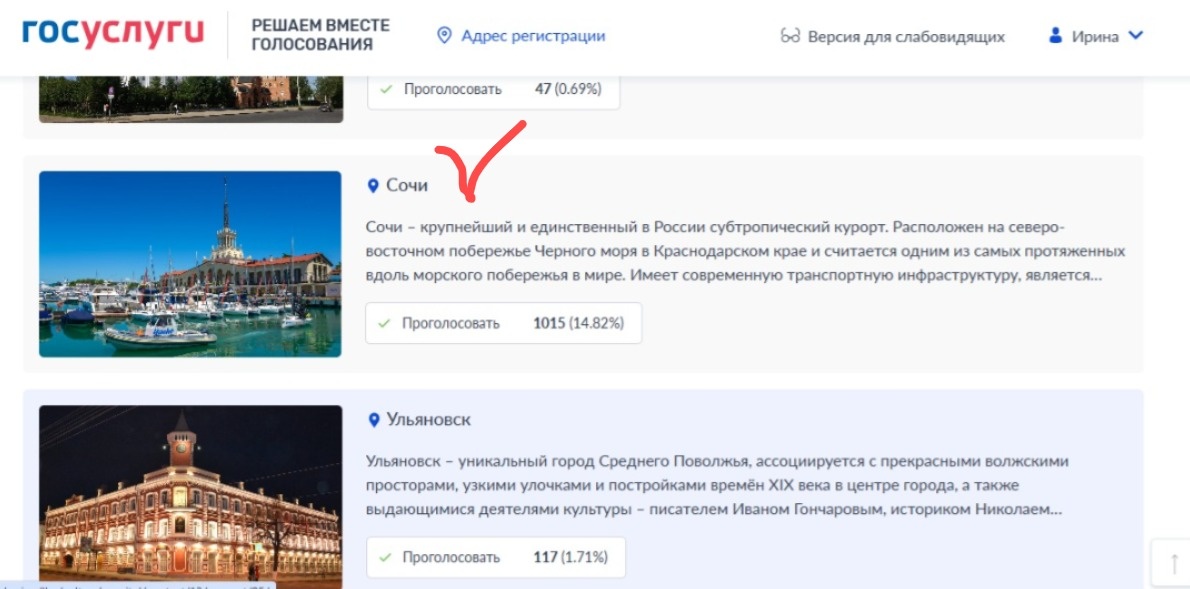This screenshot has width=1190, height=589.
Task: Click the Ульяновск description paragraph text
Action: (718, 486)
